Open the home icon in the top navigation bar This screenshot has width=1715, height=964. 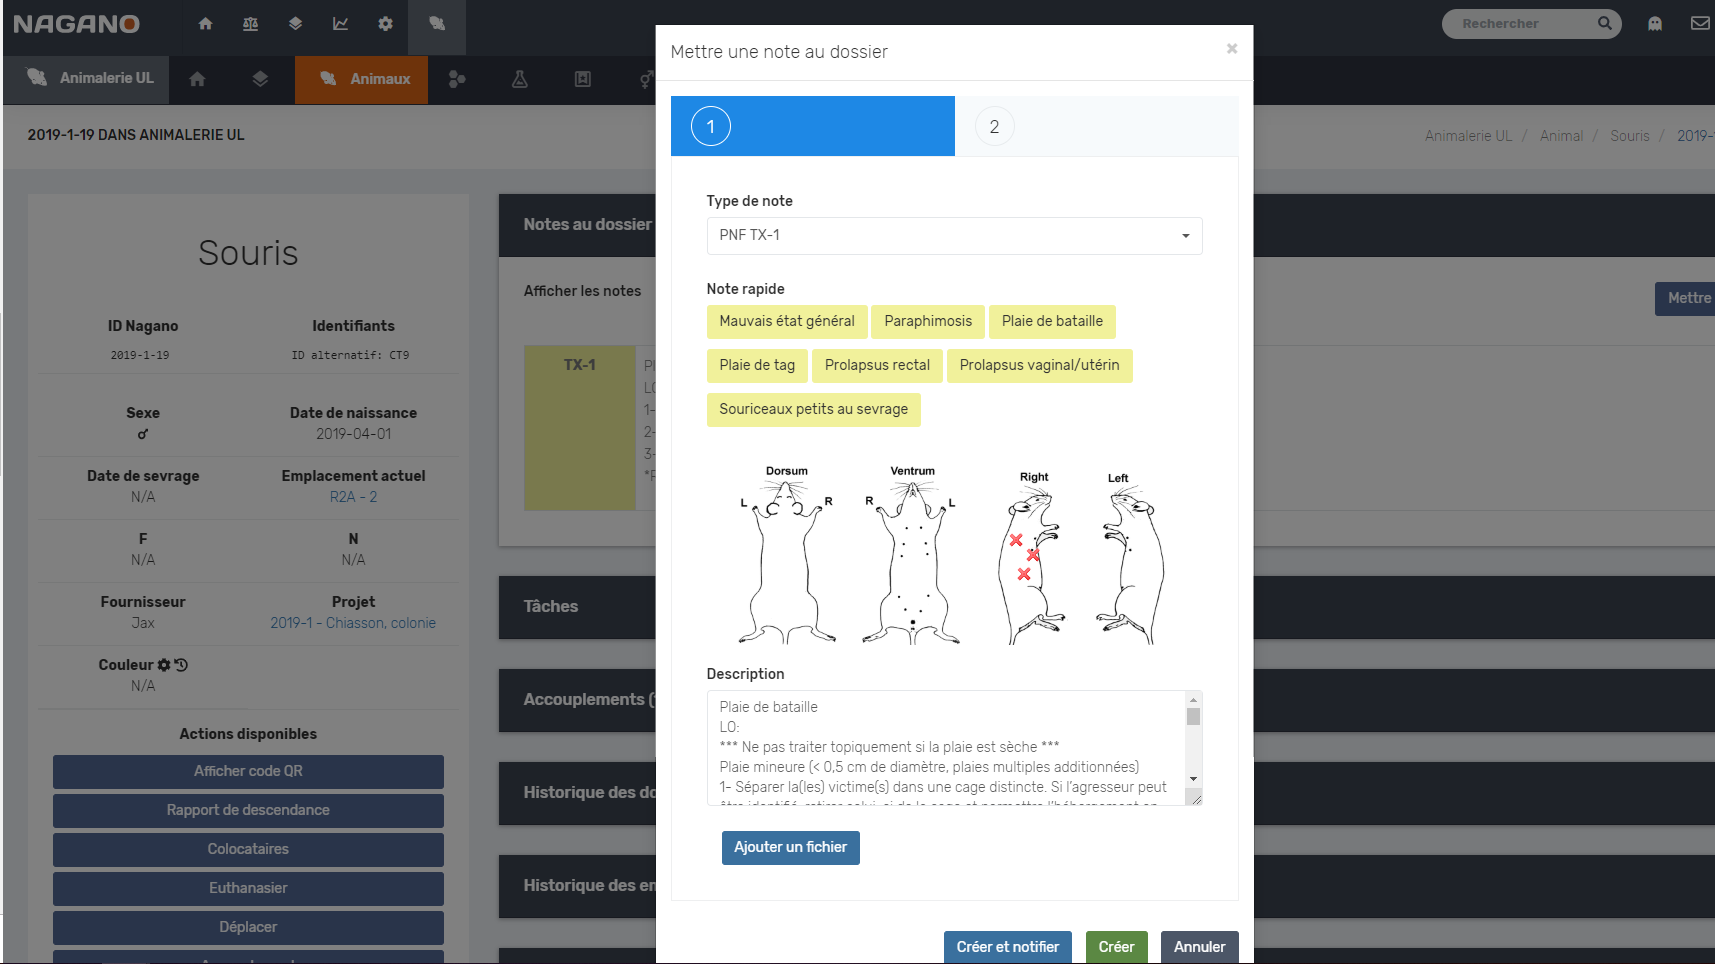(x=205, y=24)
